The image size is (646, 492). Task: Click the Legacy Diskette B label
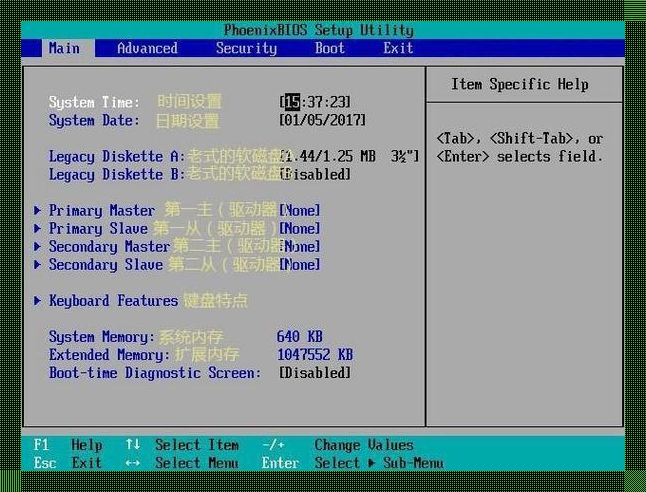pyautogui.click(x=117, y=175)
